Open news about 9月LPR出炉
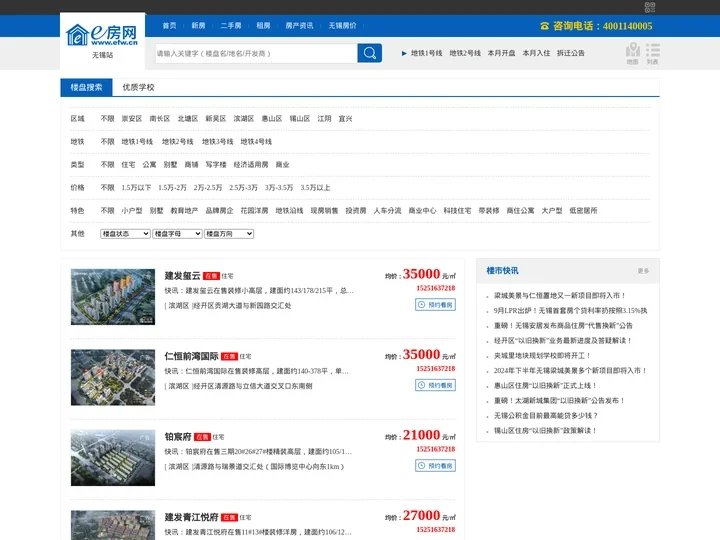Viewport: 720px width, 540px height. (570, 310)
